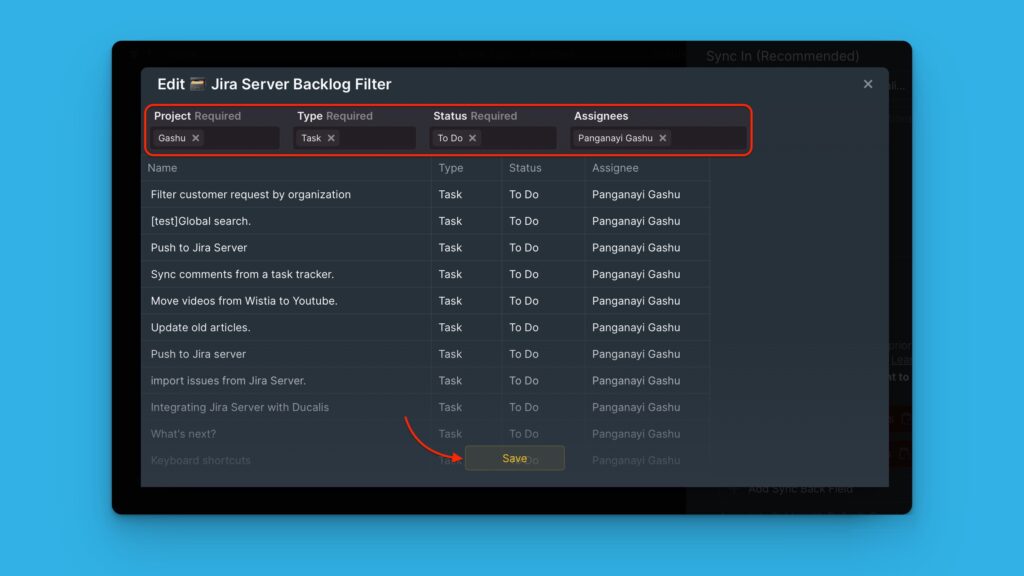Select 'Move videos from Wistia to Youtube.'
The height and width of the screenshot is (576, 1024).
click(x=425, y=301)
